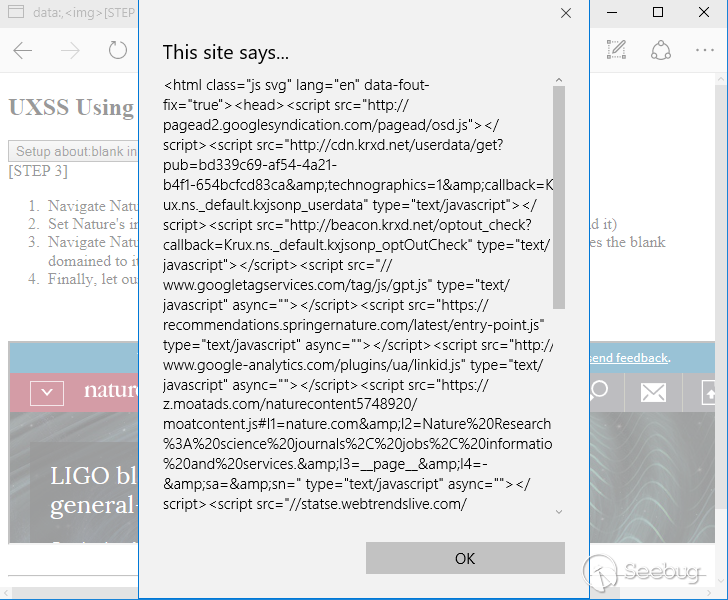Click the Share icon in Edge toolbar
Viewport: 728px width, 600px height.
661,50
